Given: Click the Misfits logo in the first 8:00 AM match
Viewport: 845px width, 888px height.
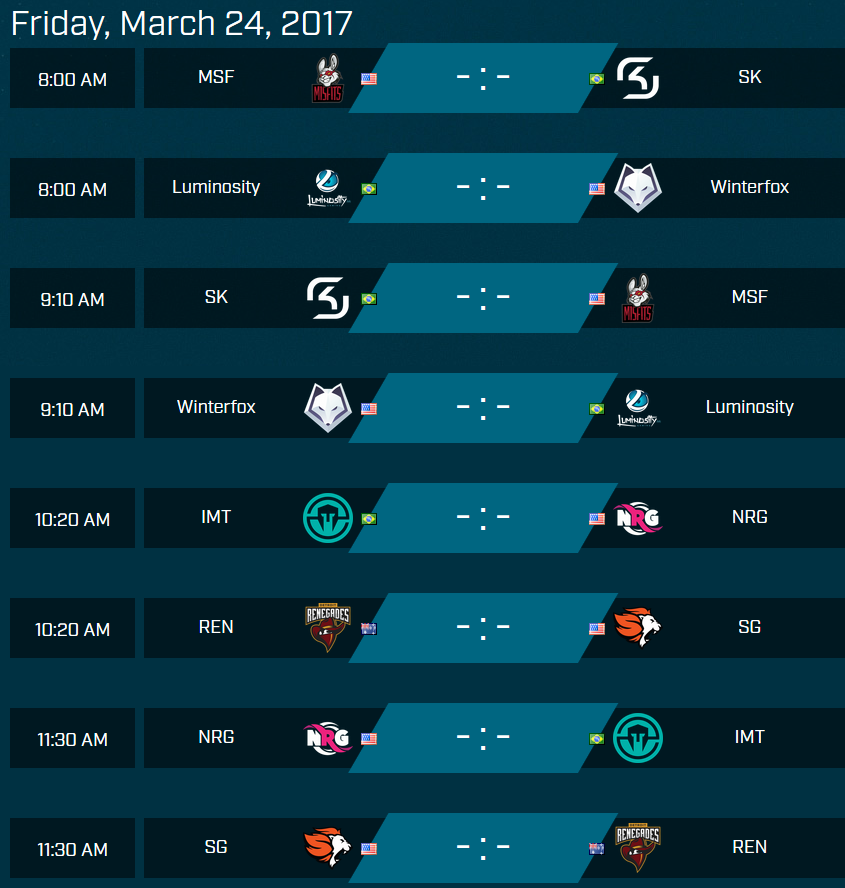Looking at the screenshot, I should coord(328,78).
